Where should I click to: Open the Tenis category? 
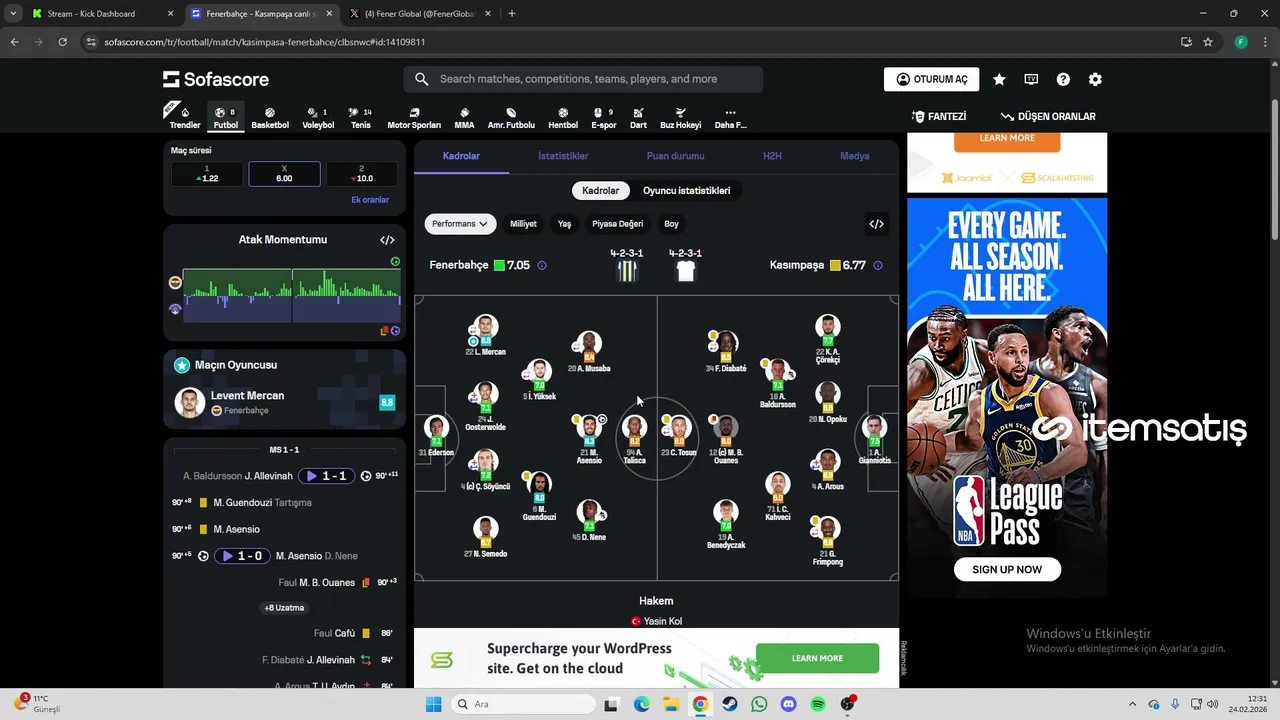360,117
